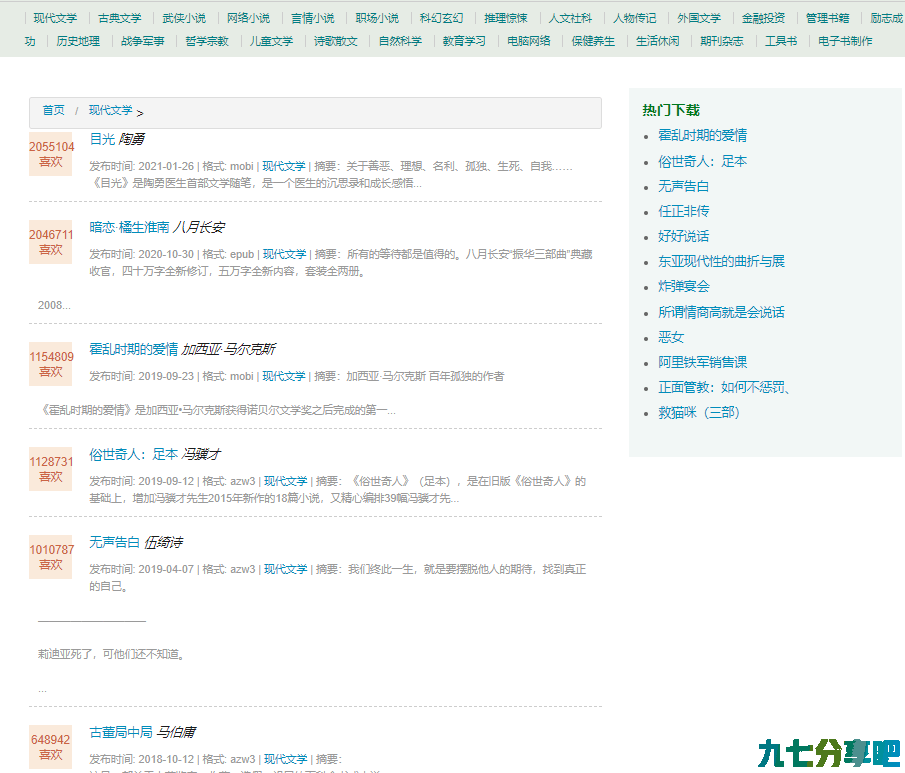Go to 武侠小说 category
The height and width of the screenshot is (773, 905).
(184, 18)
